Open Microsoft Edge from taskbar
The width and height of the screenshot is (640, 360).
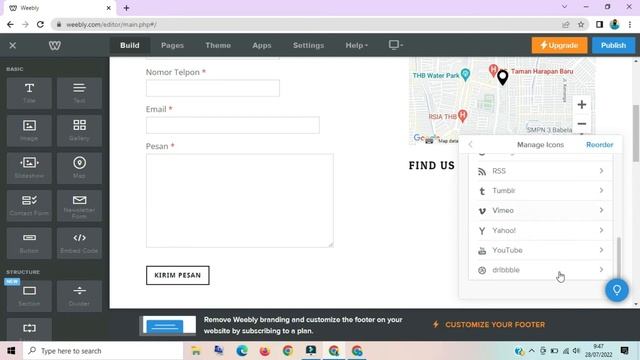(x=242, y=351)
